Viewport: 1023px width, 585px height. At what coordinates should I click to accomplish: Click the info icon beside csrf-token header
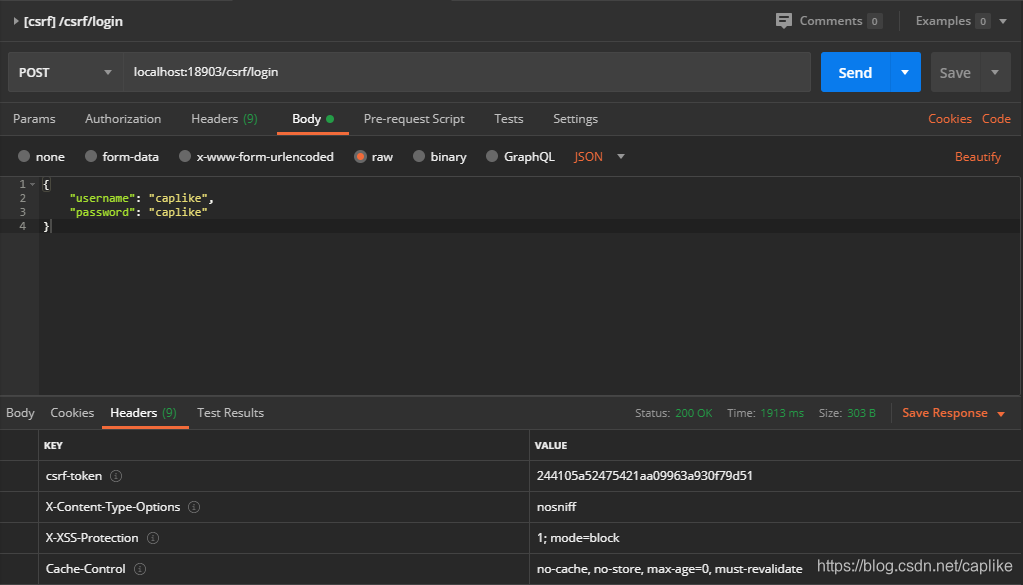point(116,476)
